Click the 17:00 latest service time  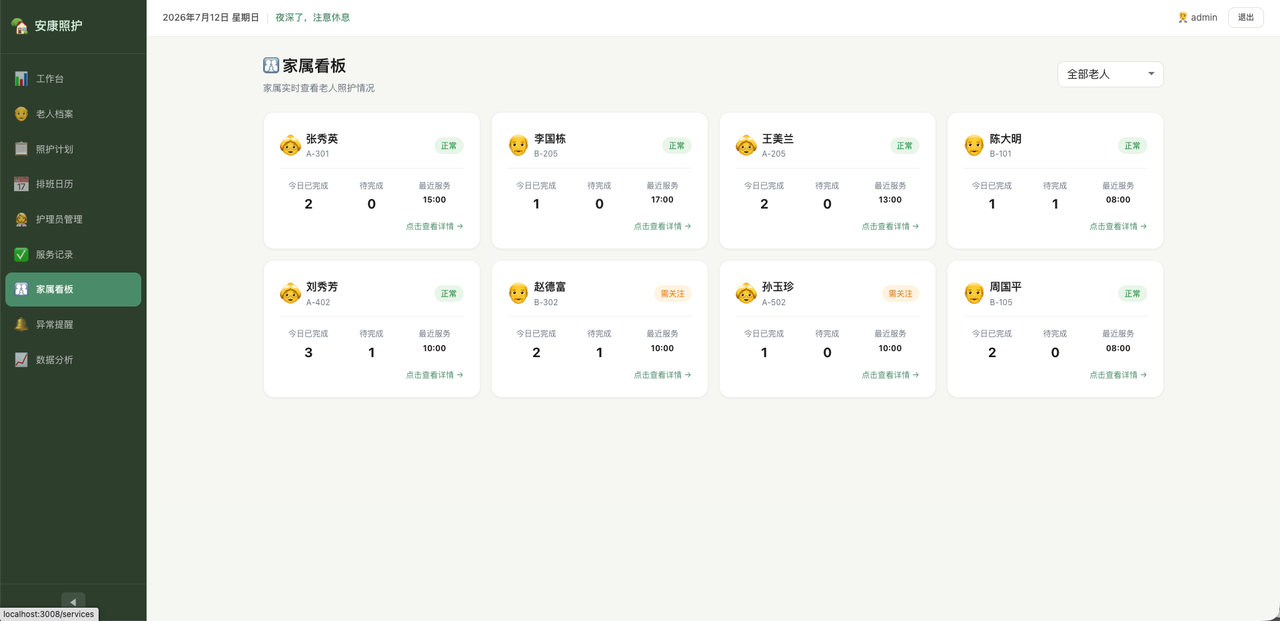pos(662,200)
